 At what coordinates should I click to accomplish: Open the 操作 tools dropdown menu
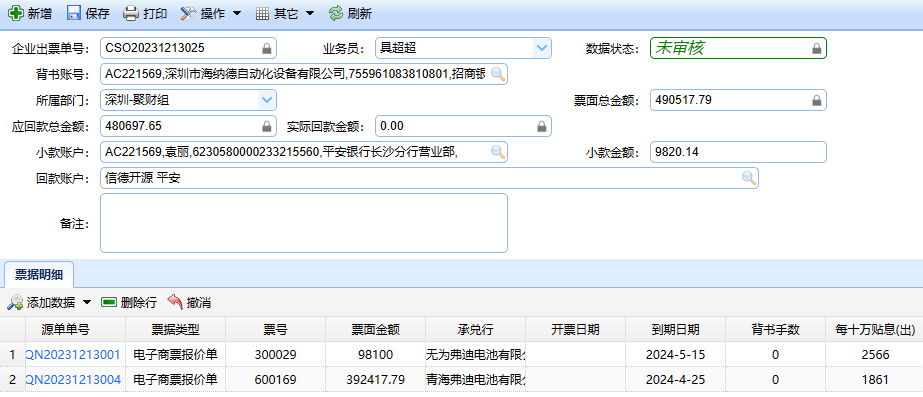pyautogui.click(x=211, y=14)
